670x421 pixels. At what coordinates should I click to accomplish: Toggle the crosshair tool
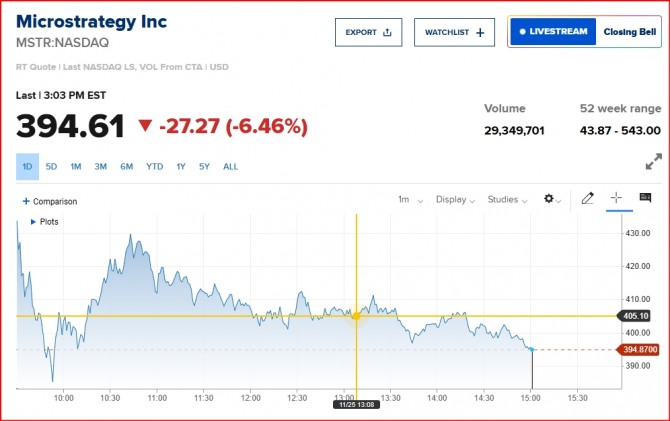616,198
